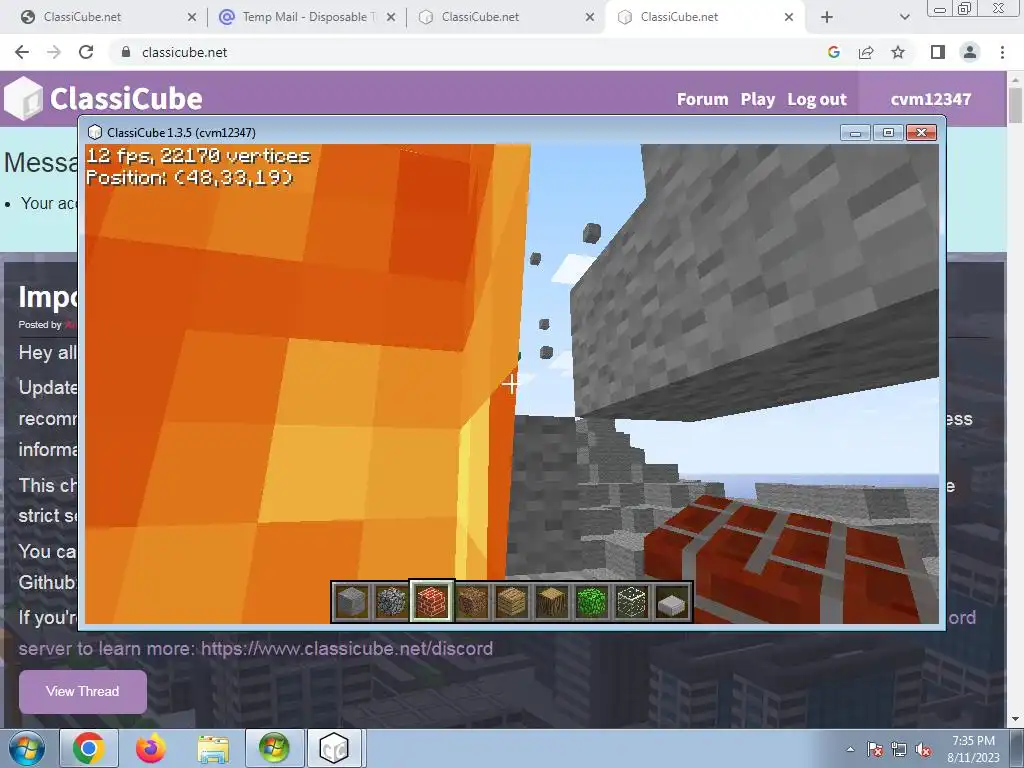Click the ClassiCube game window title icon
This screenshot has height=768, width=1024.
pyautogui.click(x=95, y=133)
